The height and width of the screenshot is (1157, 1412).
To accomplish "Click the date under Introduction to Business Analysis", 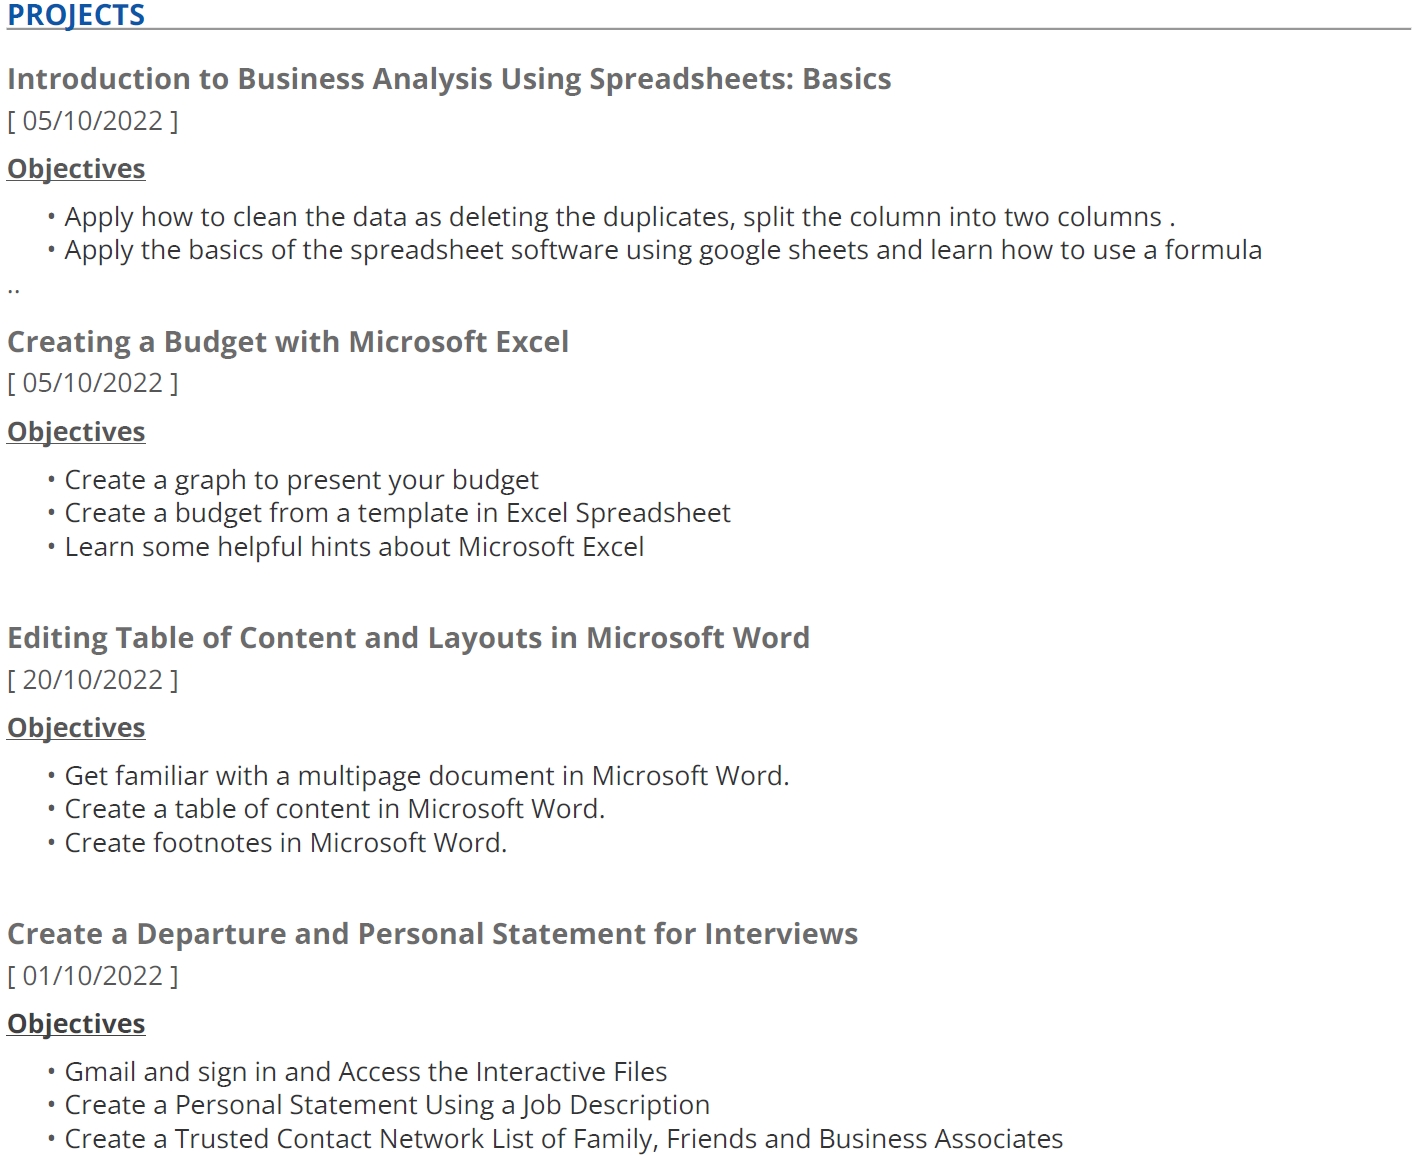I will [92, 121].
